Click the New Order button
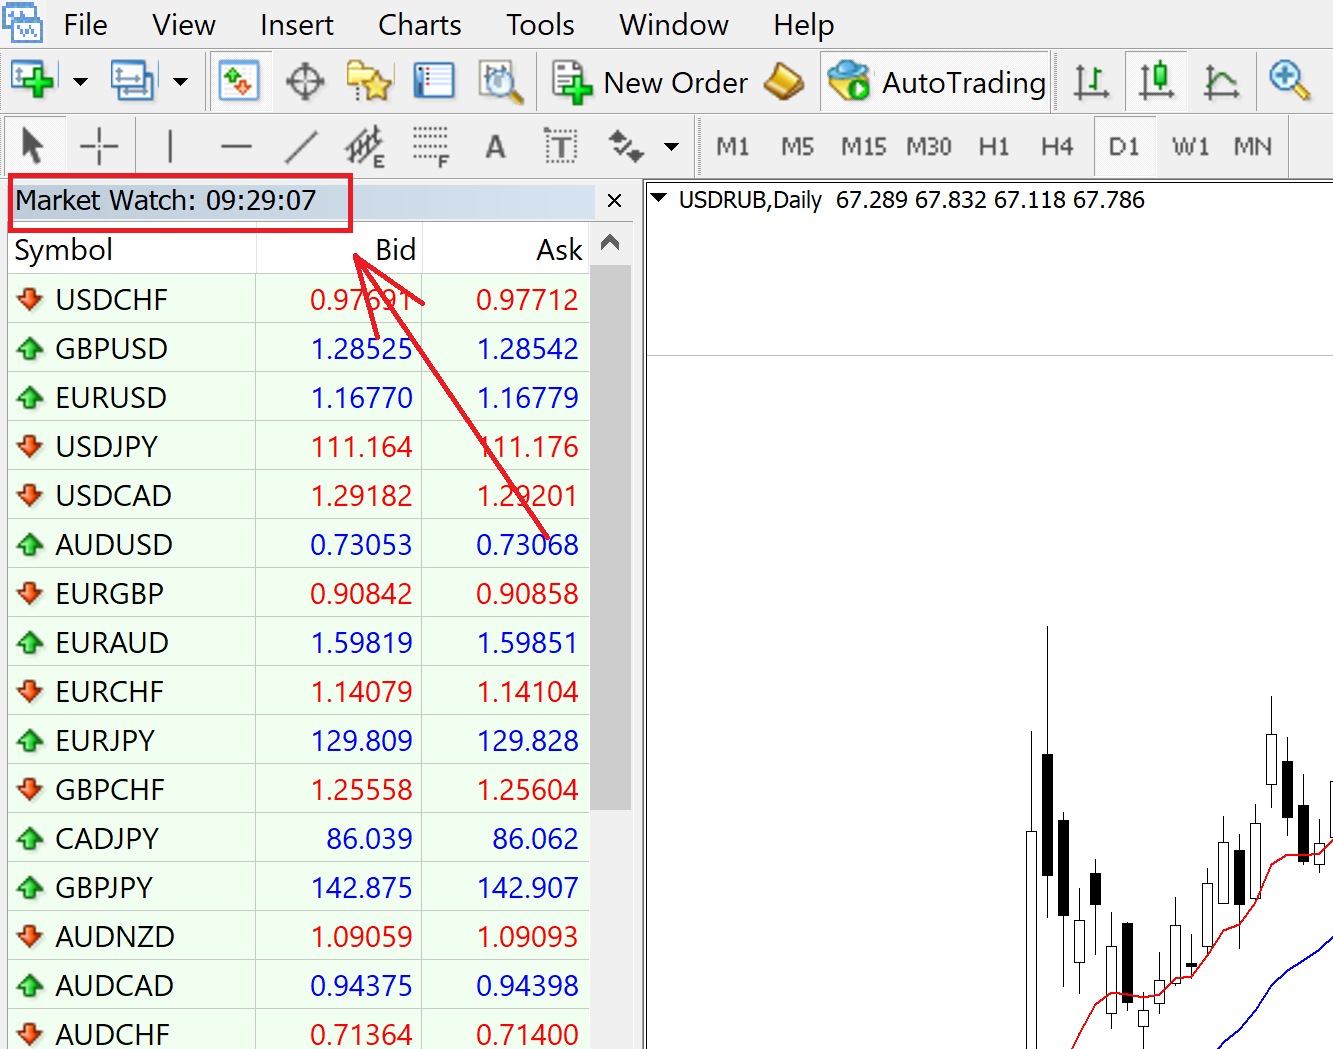Image resolution: width=1333 pixels, height=1049 pixels. [x=650, y=82]
